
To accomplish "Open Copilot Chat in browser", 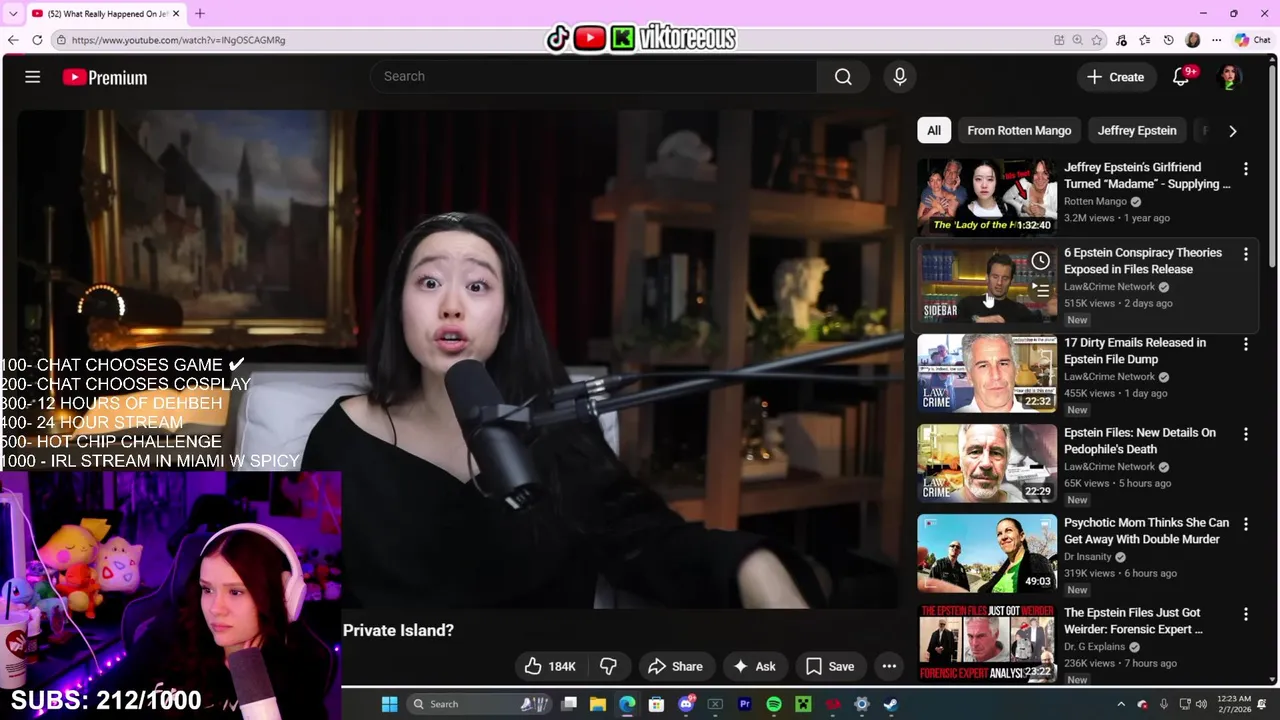I will (x=1252, y=40).
